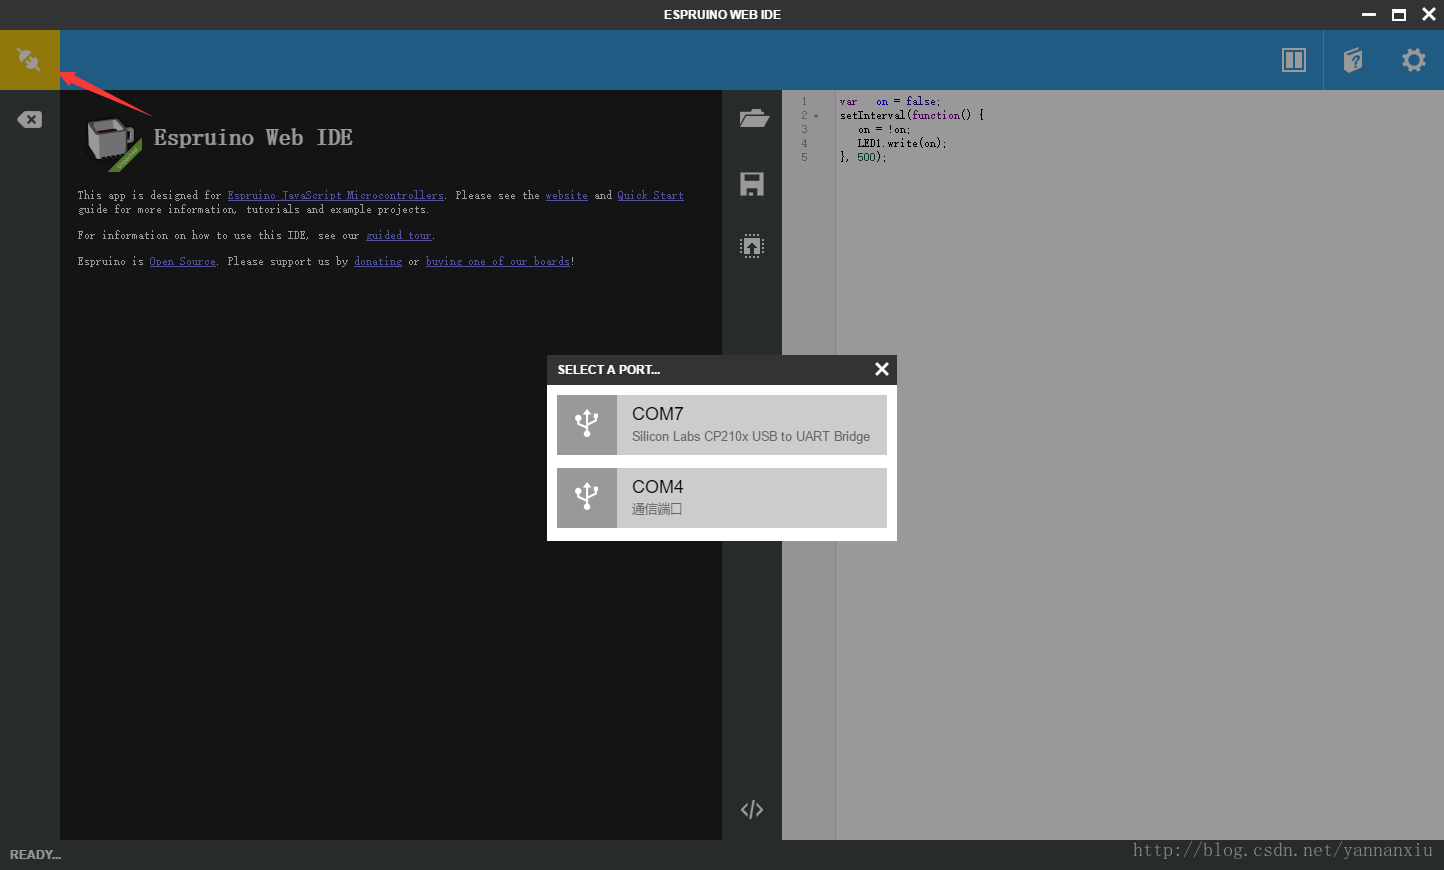Click code line 'LED1.write(on);'

[x=901, y=144]
